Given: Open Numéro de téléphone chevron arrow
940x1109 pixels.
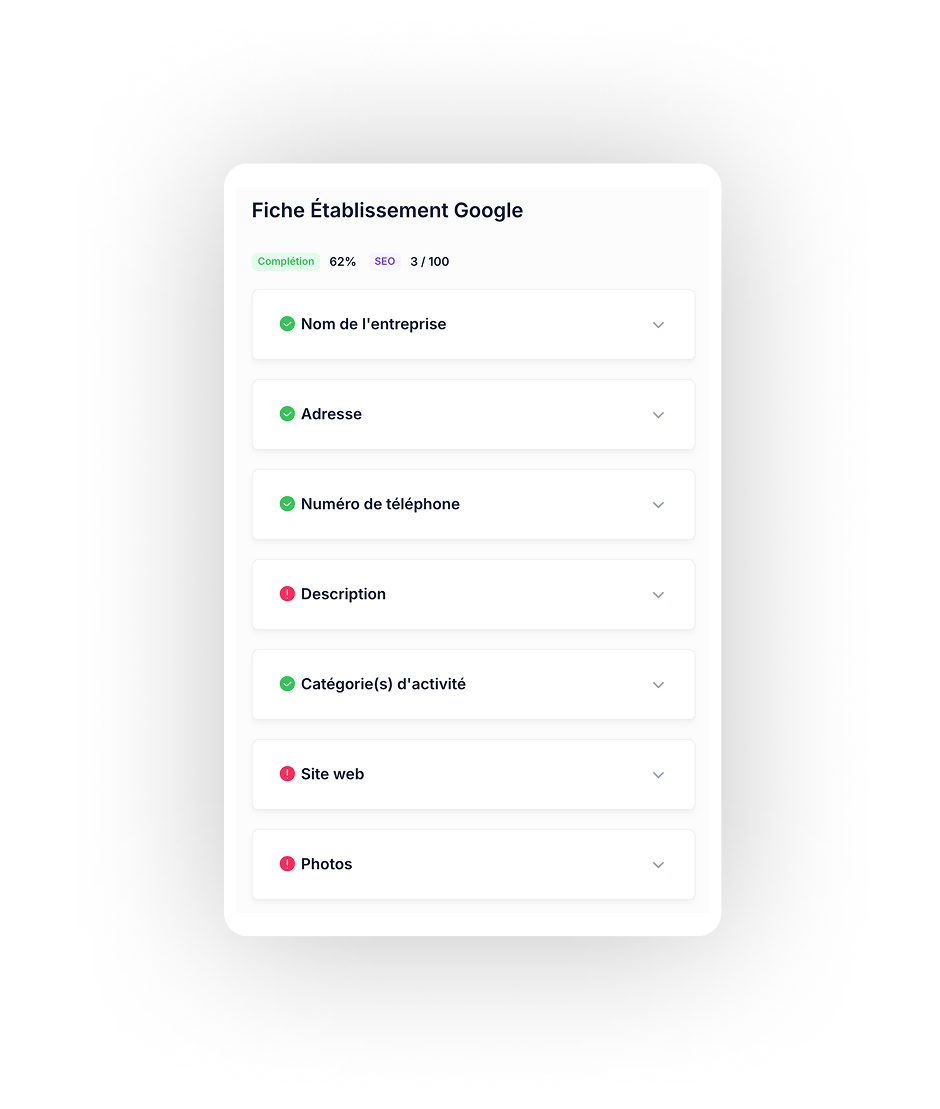Looking at the screenshot, I should click(x=658, y=505).
